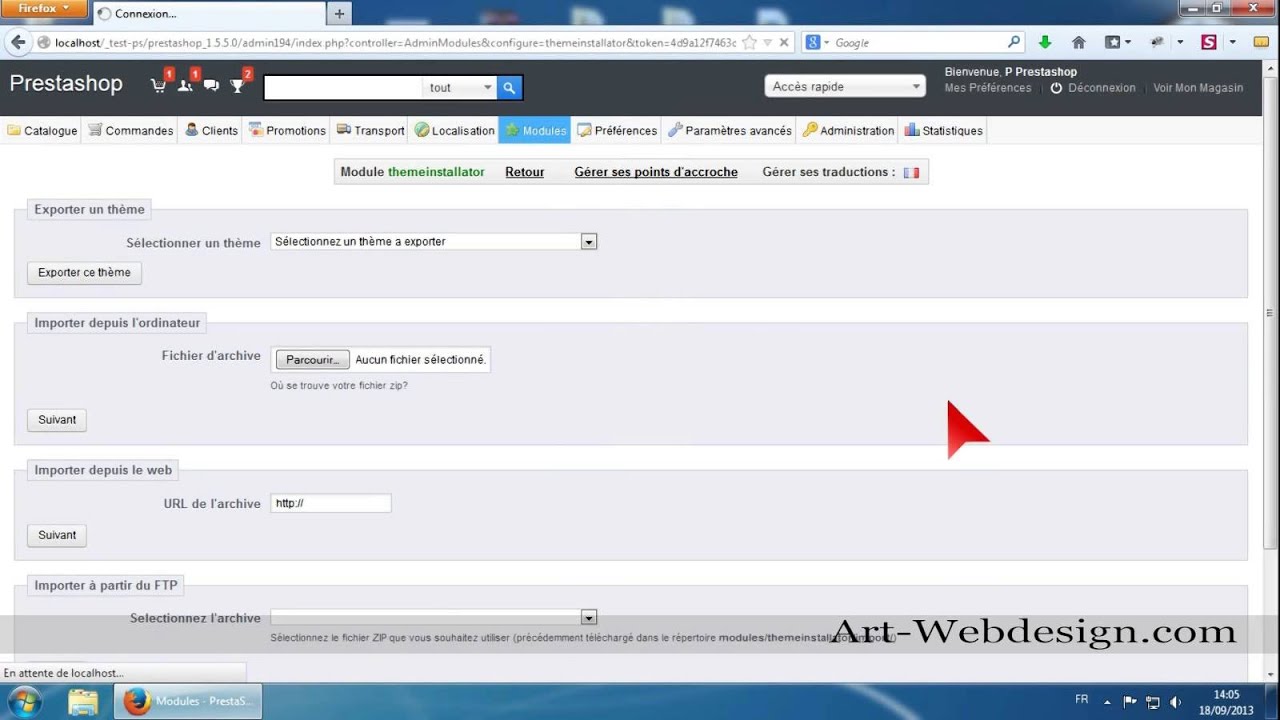This screenshot has width=1280, height=720.
Task: Open the theme to export dropdown
Action: 434,242
